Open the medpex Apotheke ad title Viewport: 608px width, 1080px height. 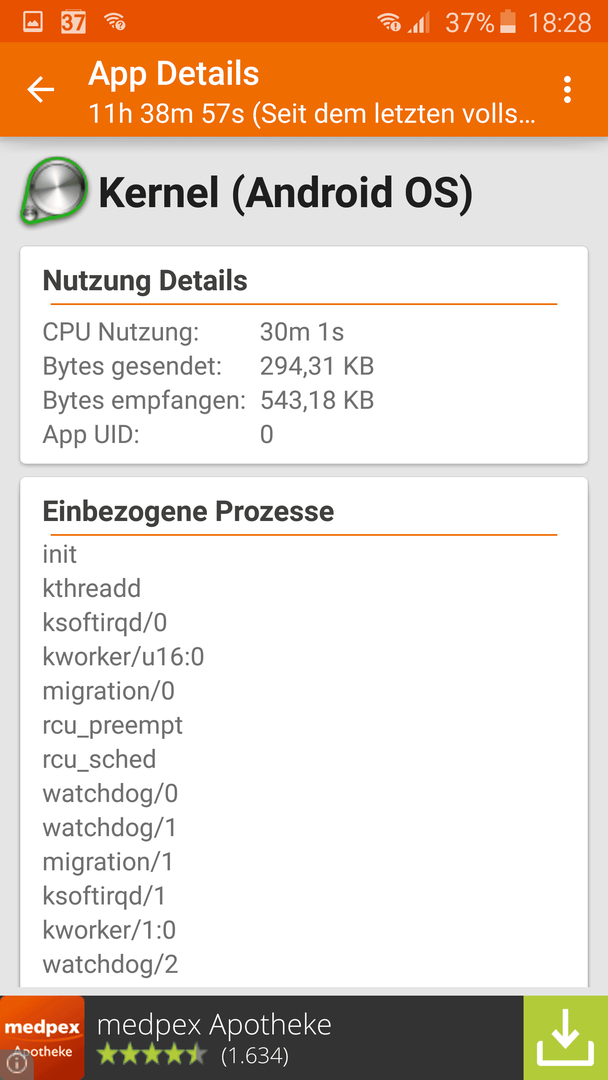point(214,1025)
